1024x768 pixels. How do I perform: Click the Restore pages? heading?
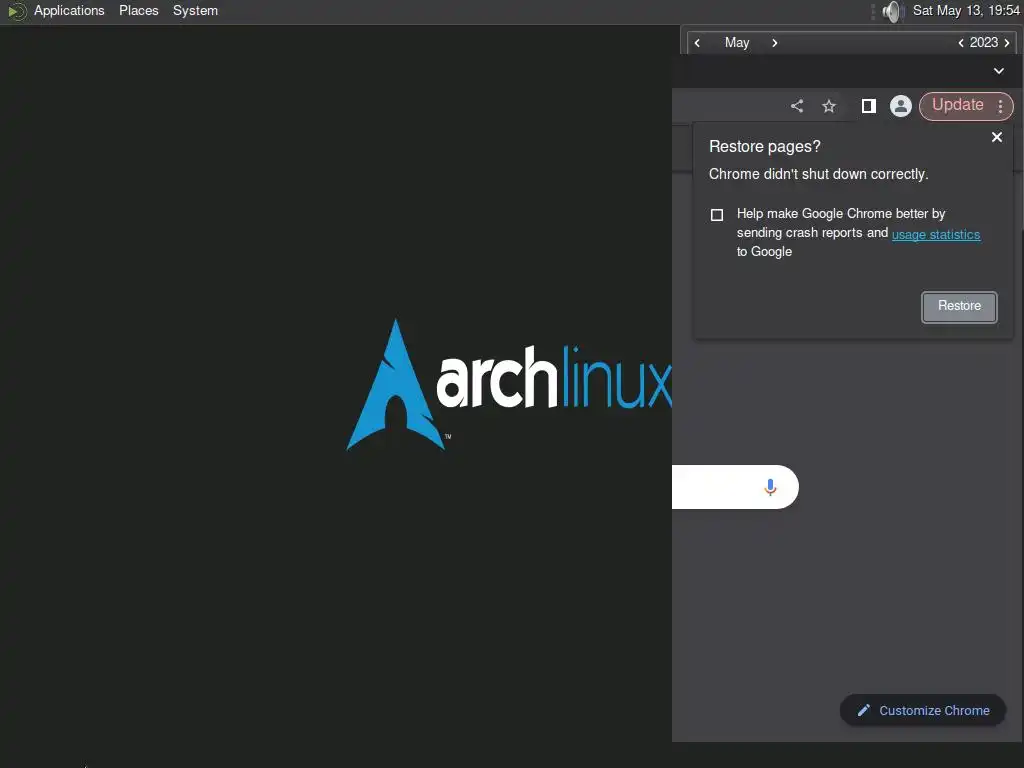coord(765,146)
